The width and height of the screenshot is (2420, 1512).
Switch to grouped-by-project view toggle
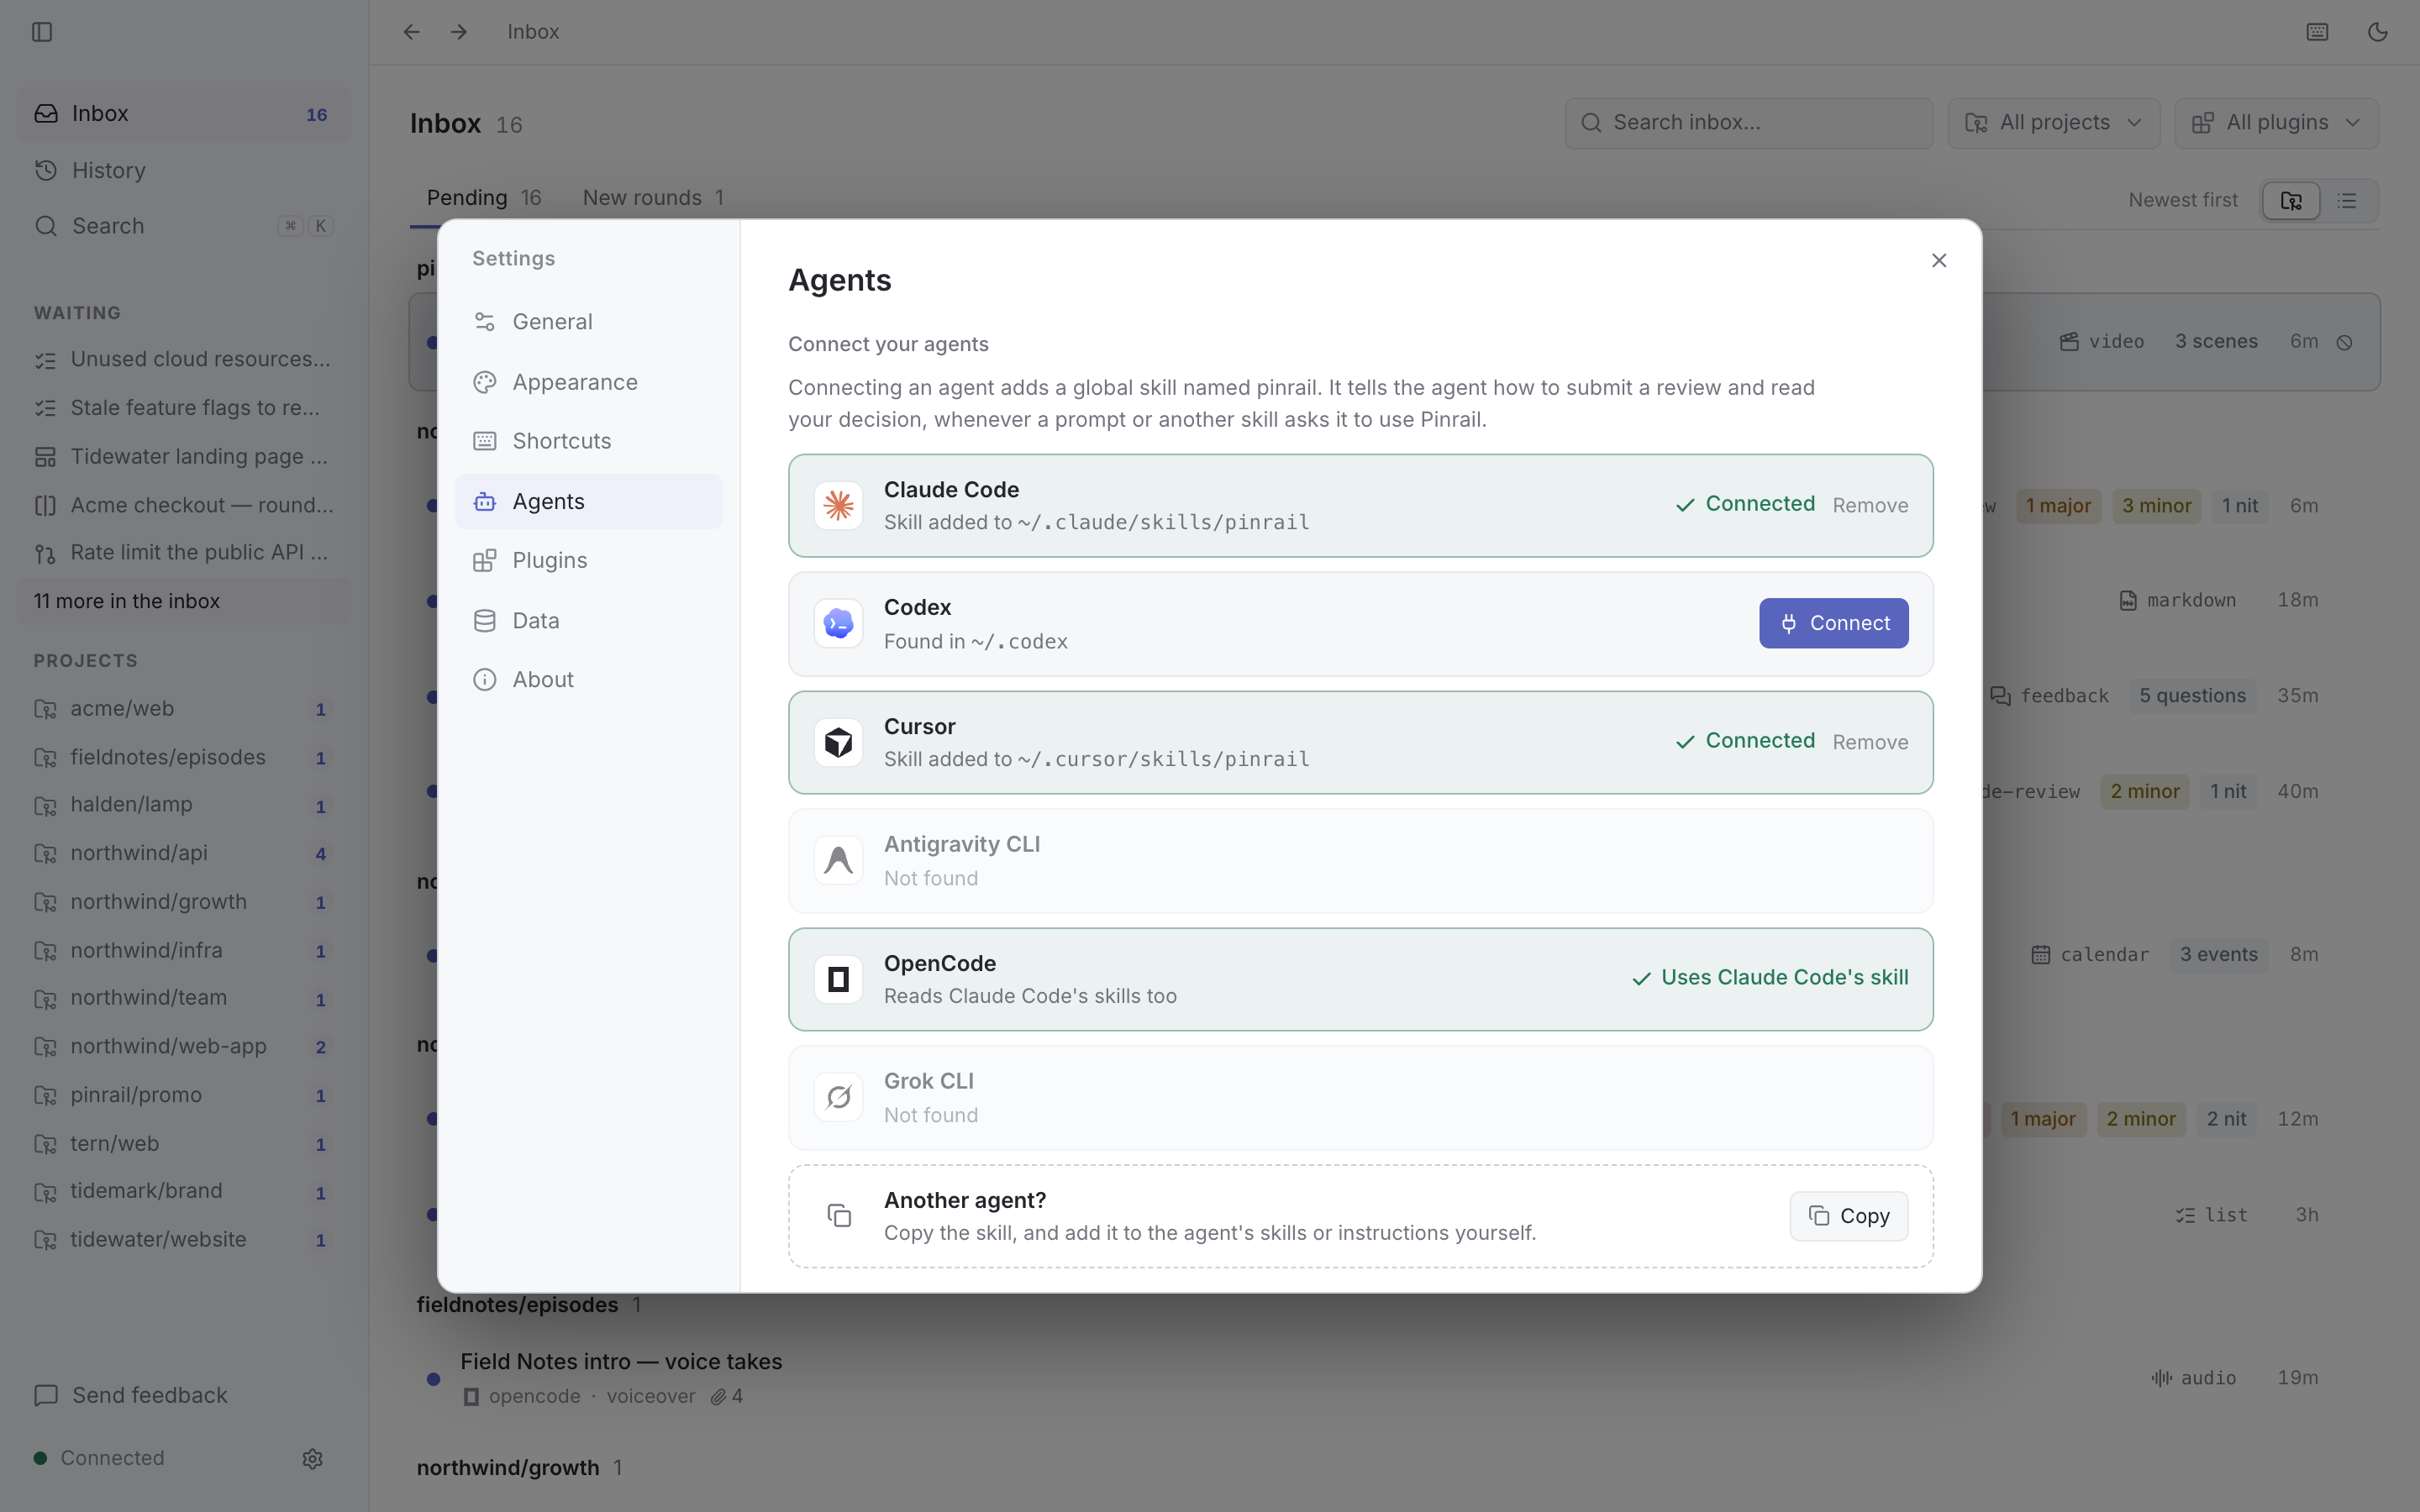click(2291, 200)
